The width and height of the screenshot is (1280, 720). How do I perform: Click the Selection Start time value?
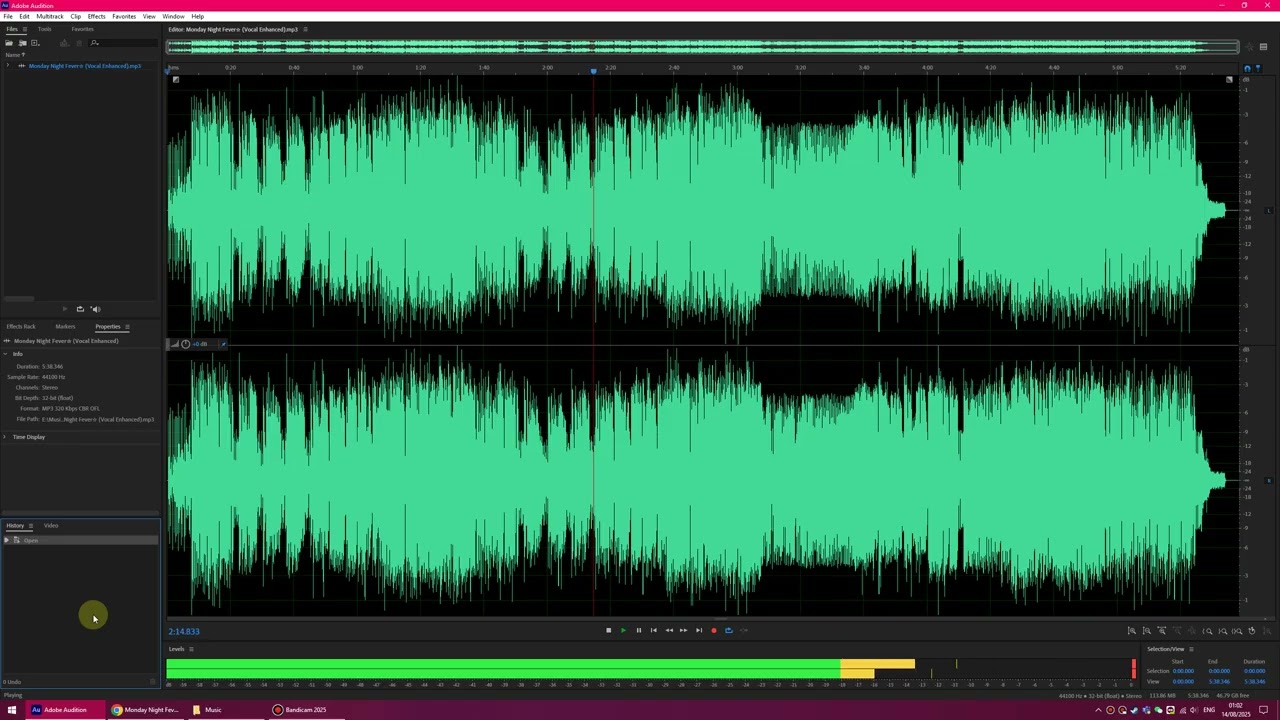[x=1183, y=671]
